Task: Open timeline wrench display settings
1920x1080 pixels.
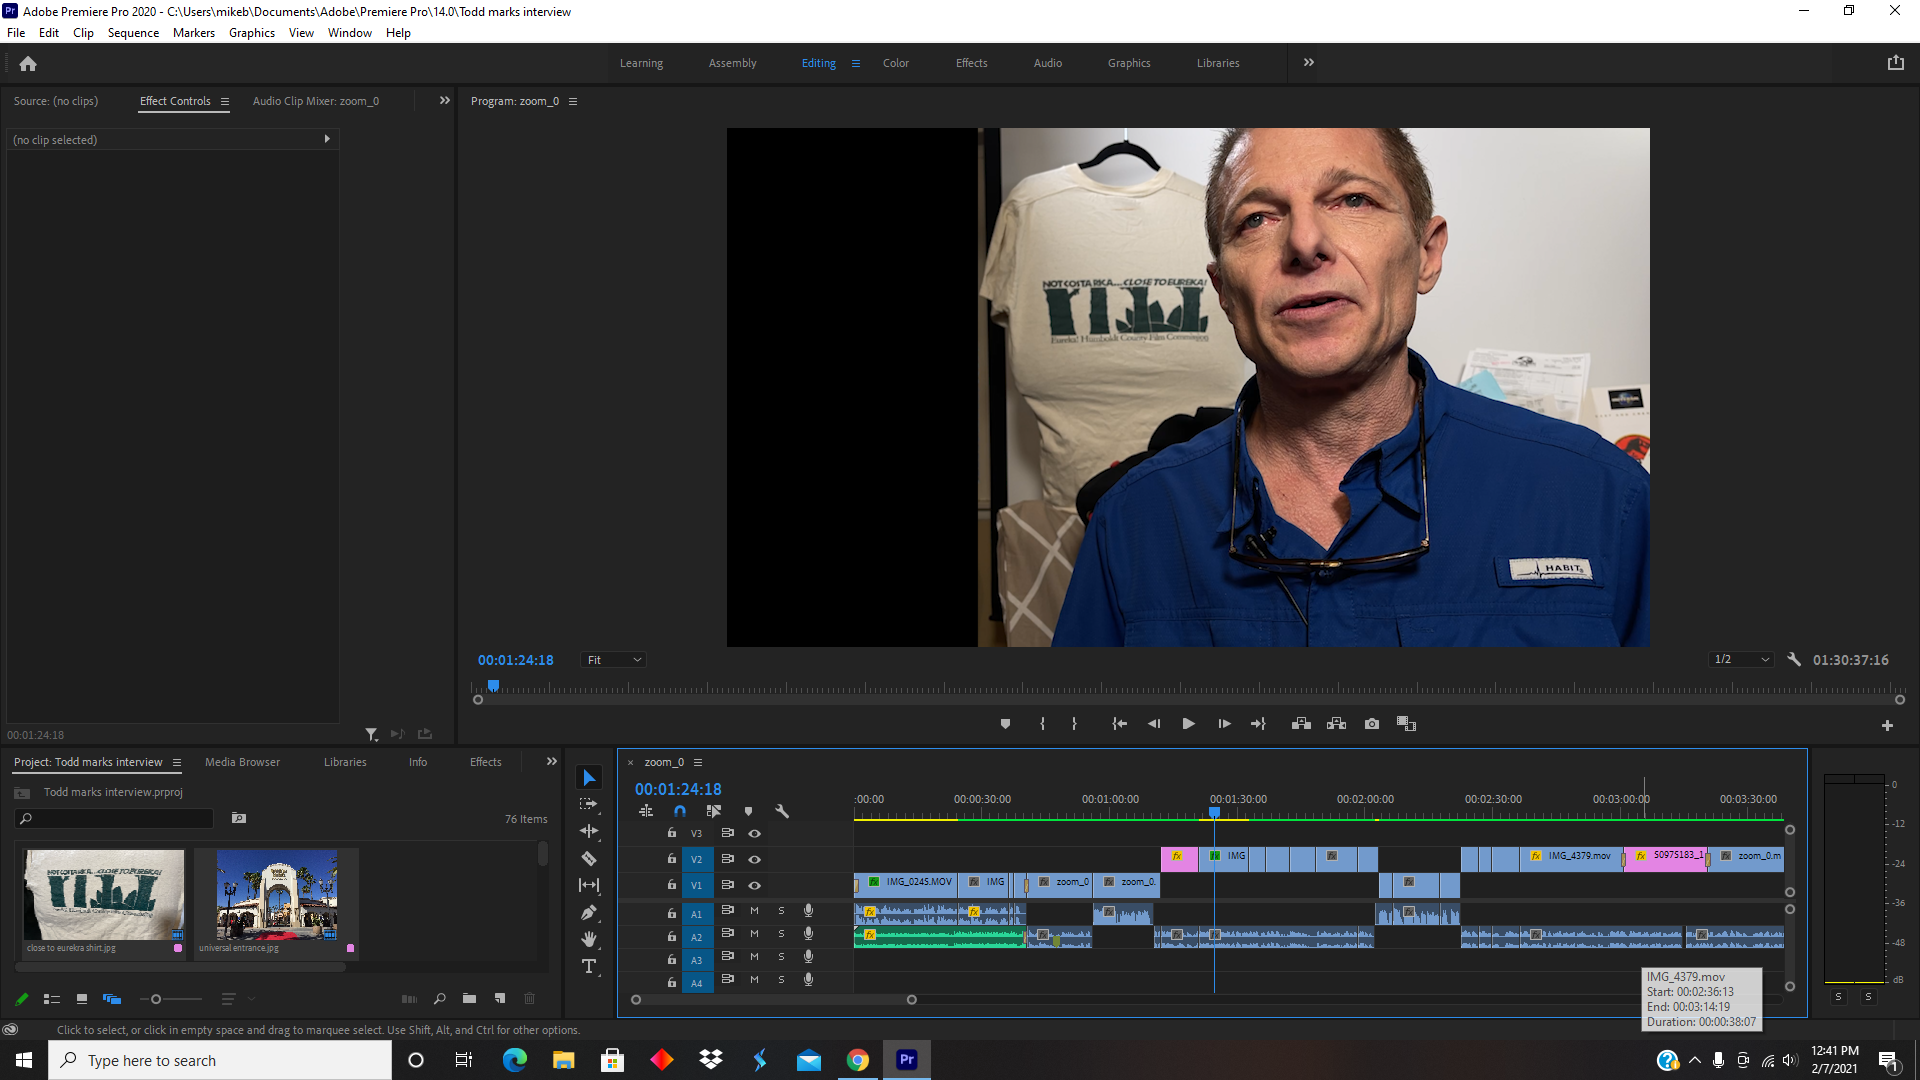Action: click(782, 811)
